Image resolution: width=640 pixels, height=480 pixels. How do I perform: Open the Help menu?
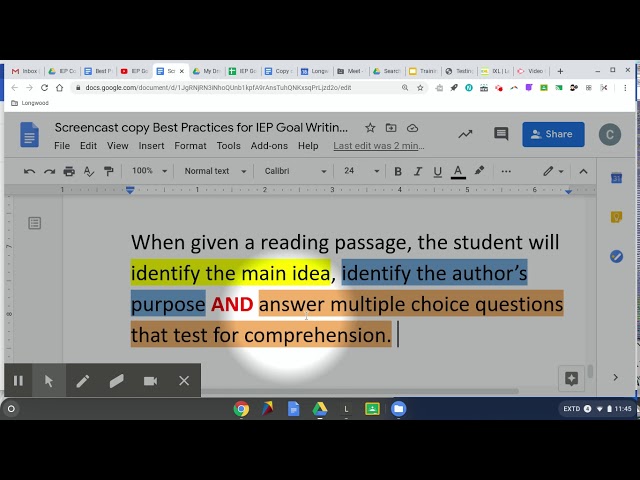point(308,146)
